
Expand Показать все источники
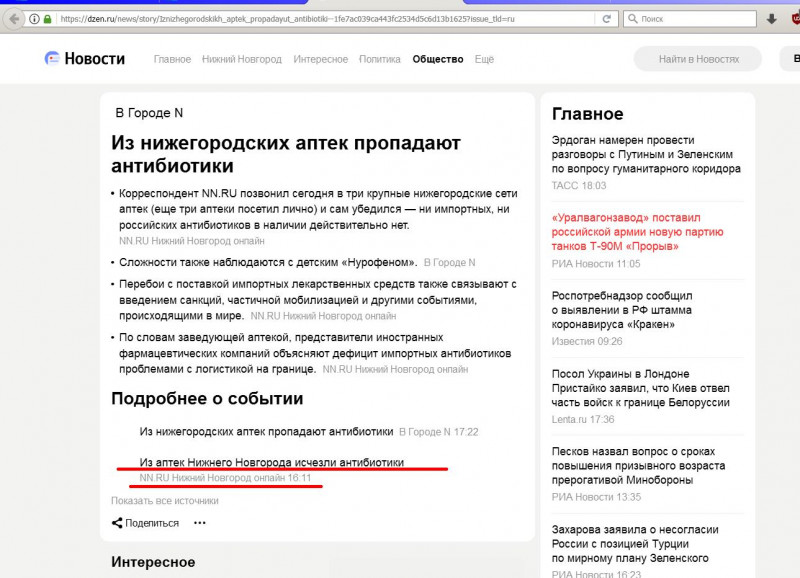coord(164,501)
